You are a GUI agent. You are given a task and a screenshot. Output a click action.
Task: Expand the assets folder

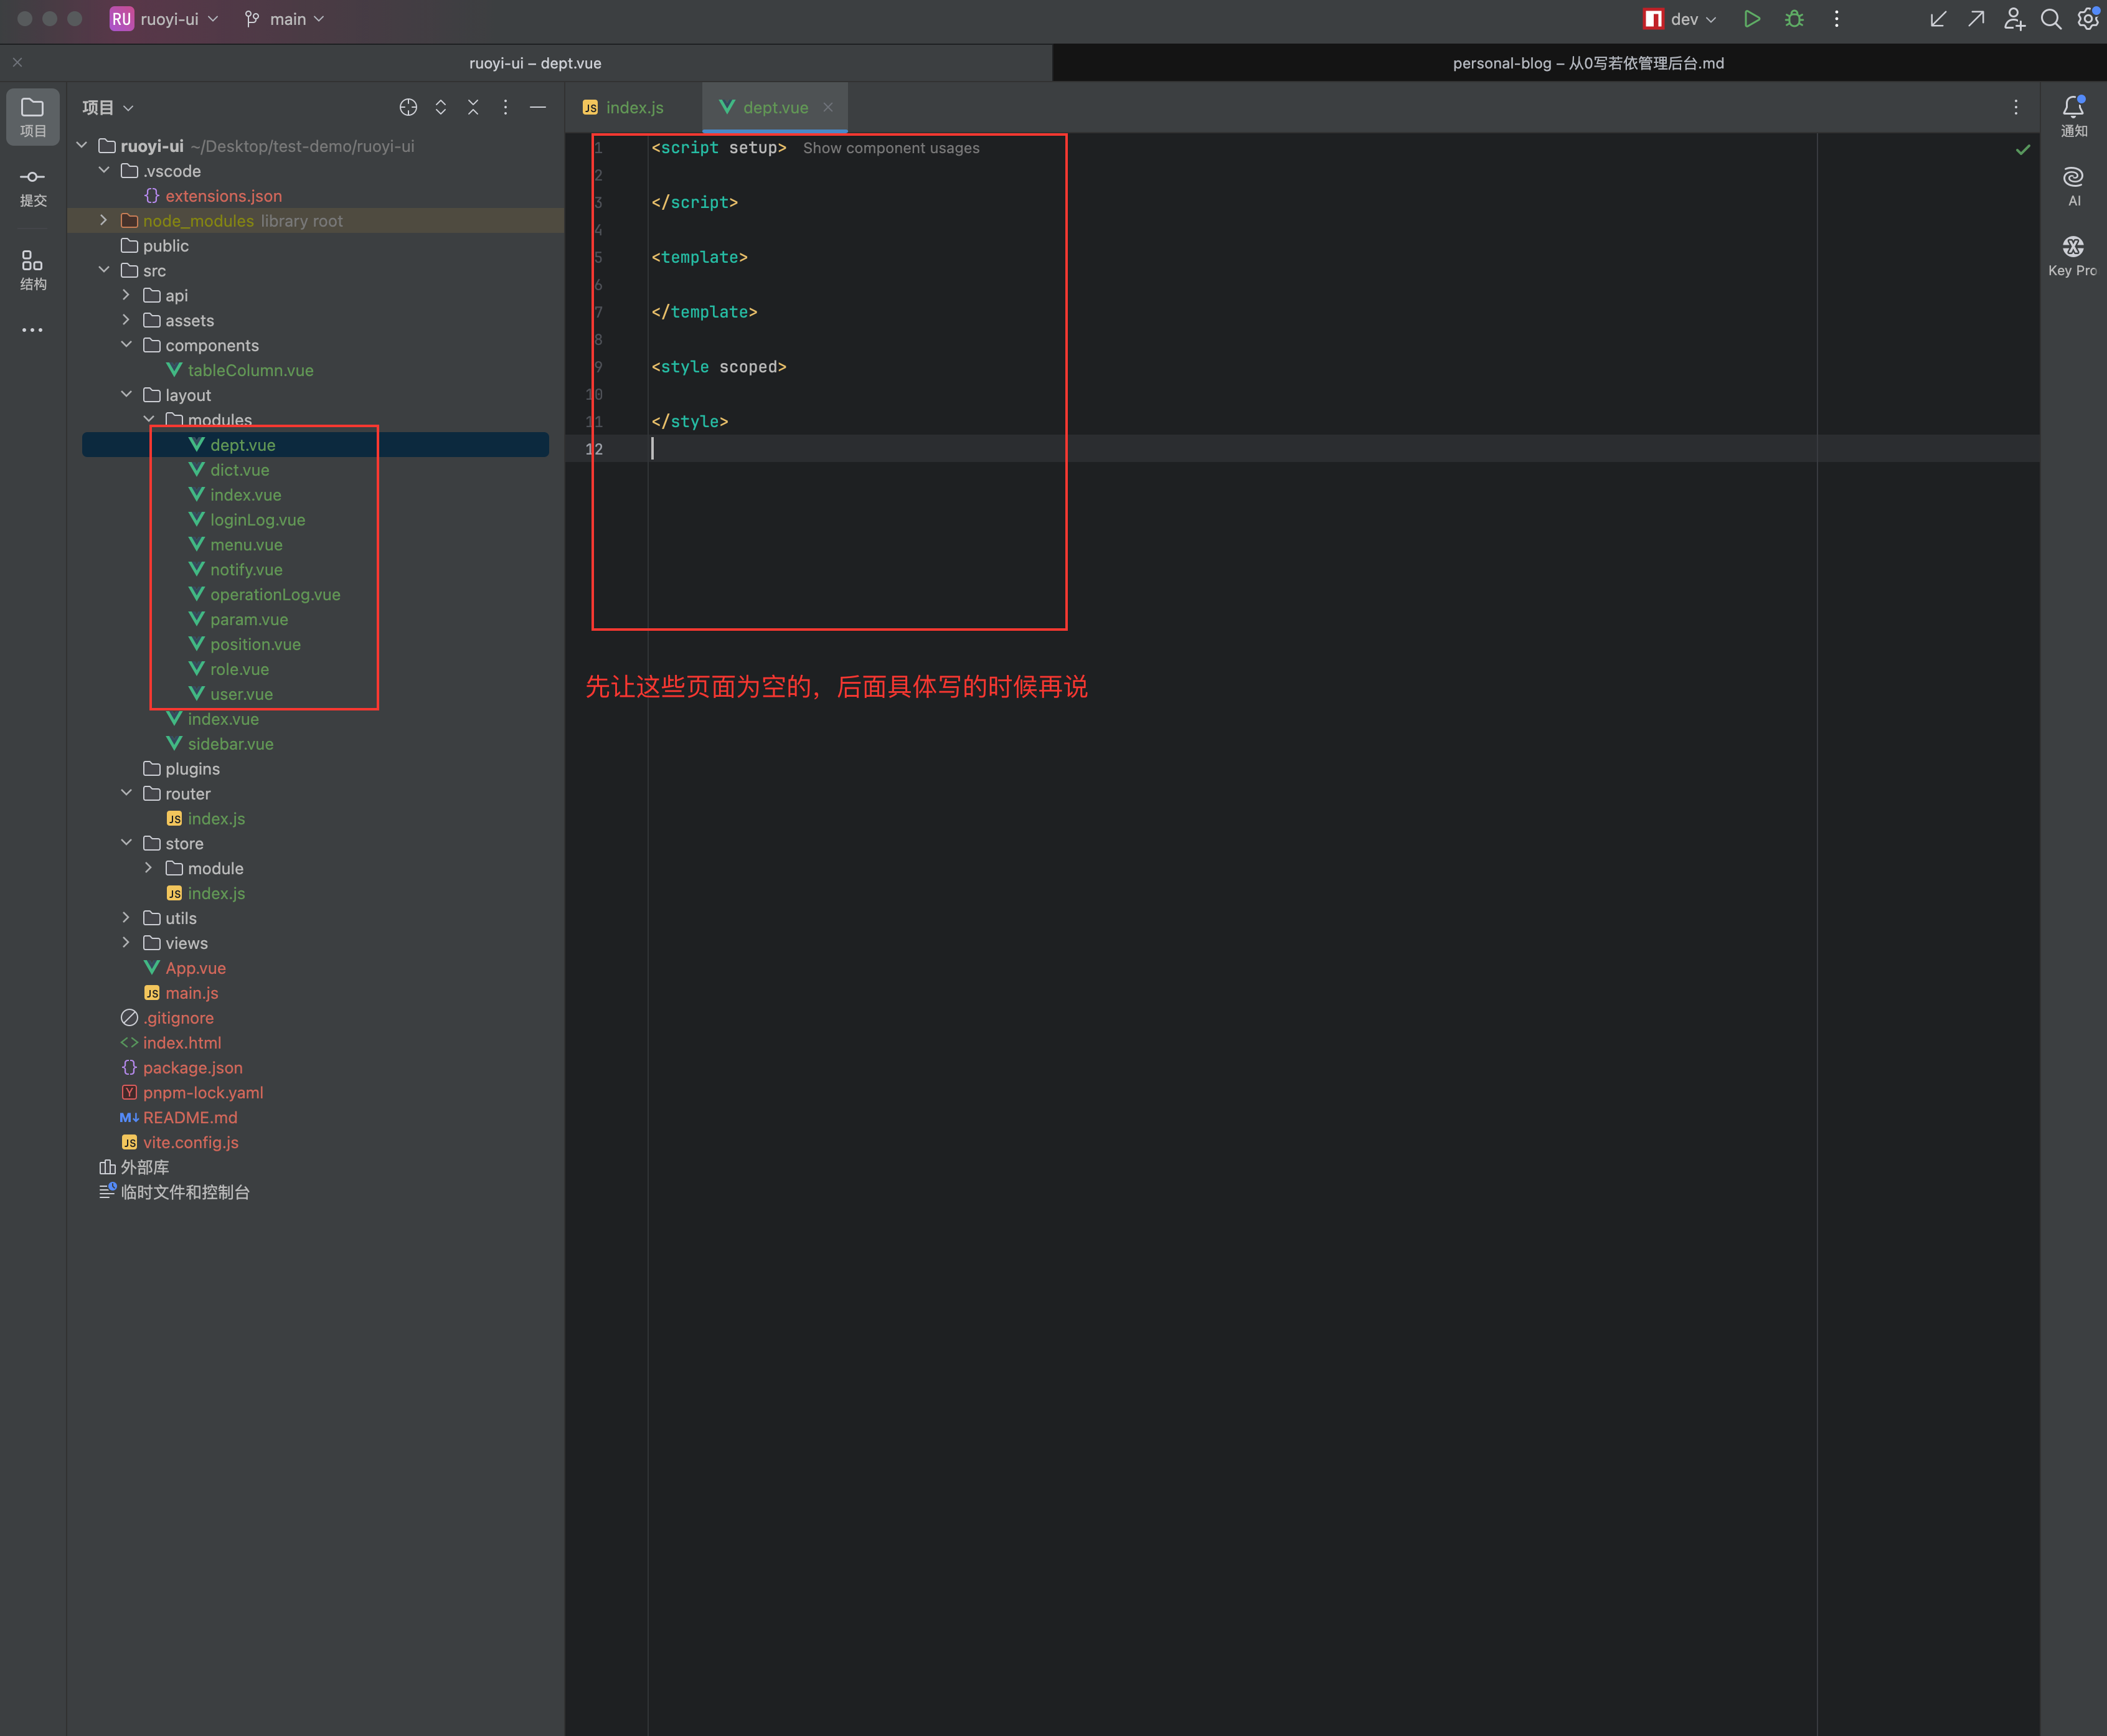point(126,320)
